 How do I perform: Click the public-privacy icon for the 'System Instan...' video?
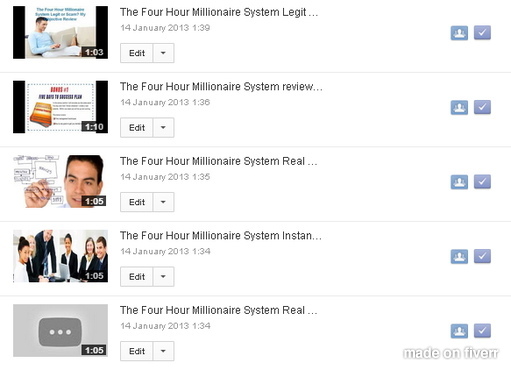(x=459, y=256)
